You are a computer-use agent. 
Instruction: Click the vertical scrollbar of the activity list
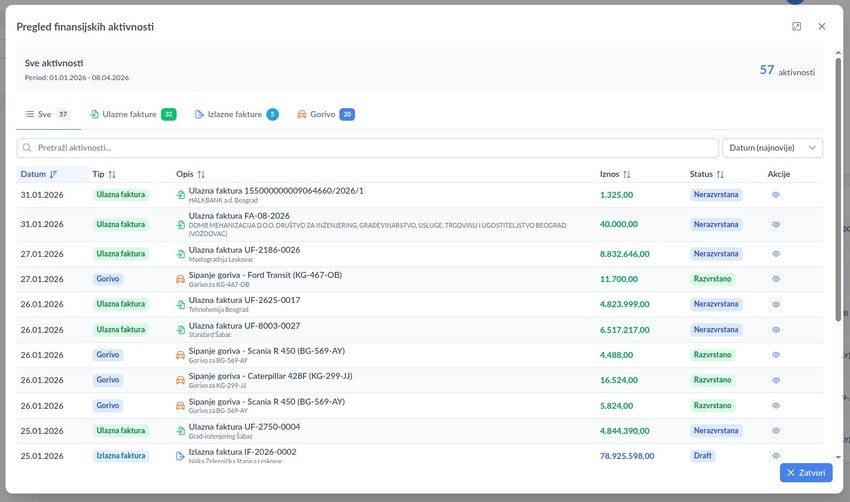838,250
